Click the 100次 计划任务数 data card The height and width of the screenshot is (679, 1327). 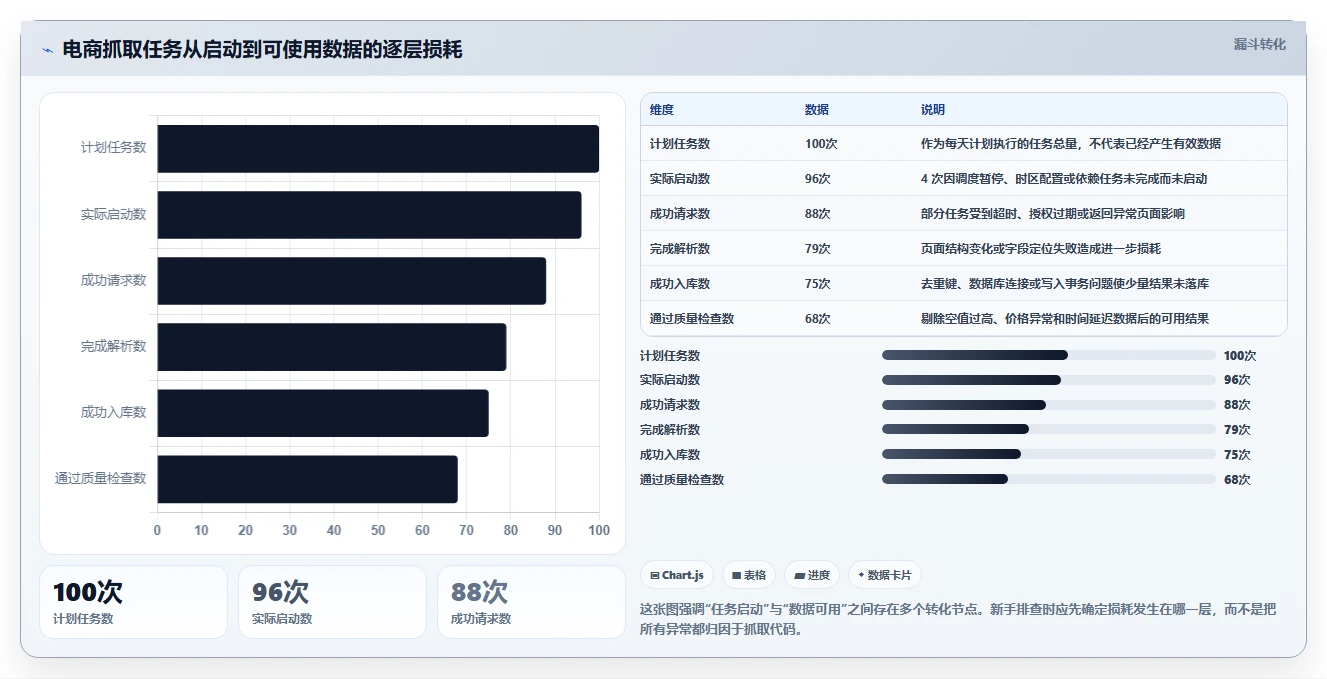pyautogui.click(x=133, y=602)
